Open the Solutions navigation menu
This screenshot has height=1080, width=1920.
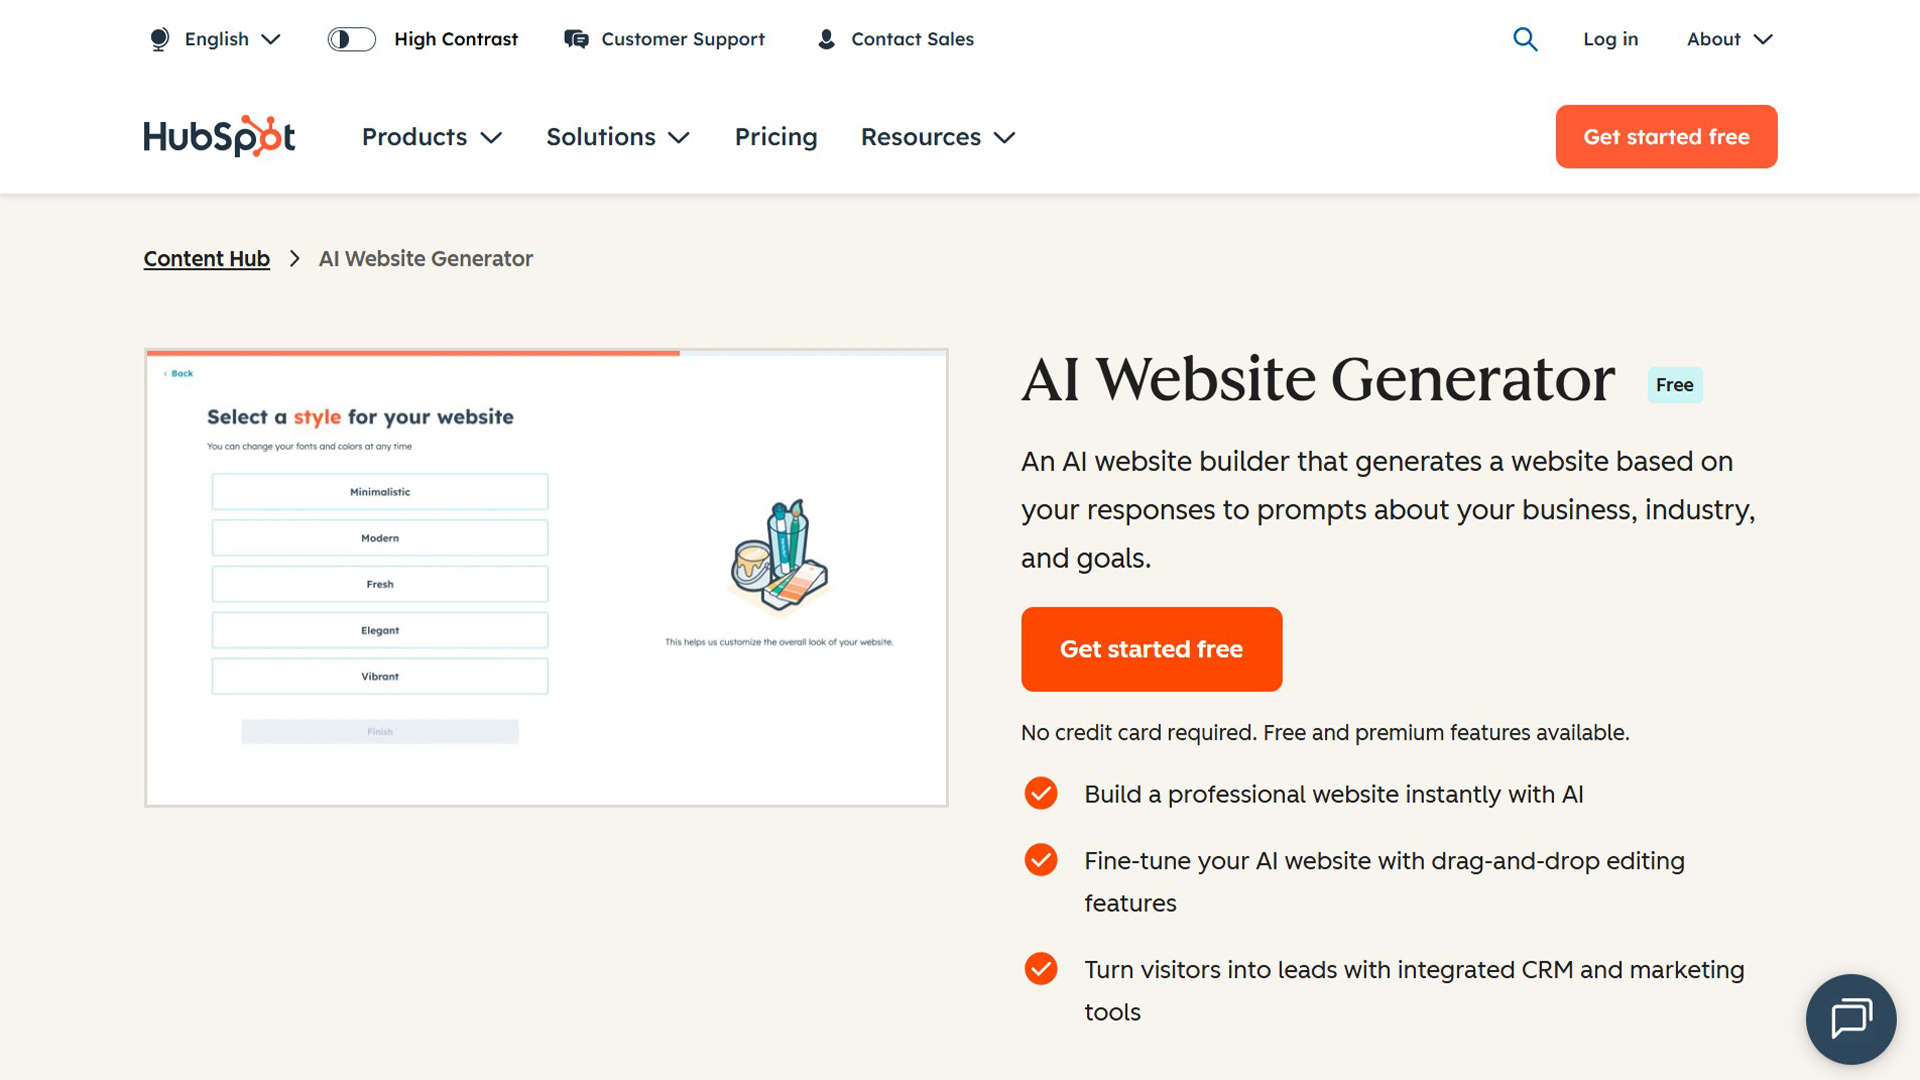[617, 137]
